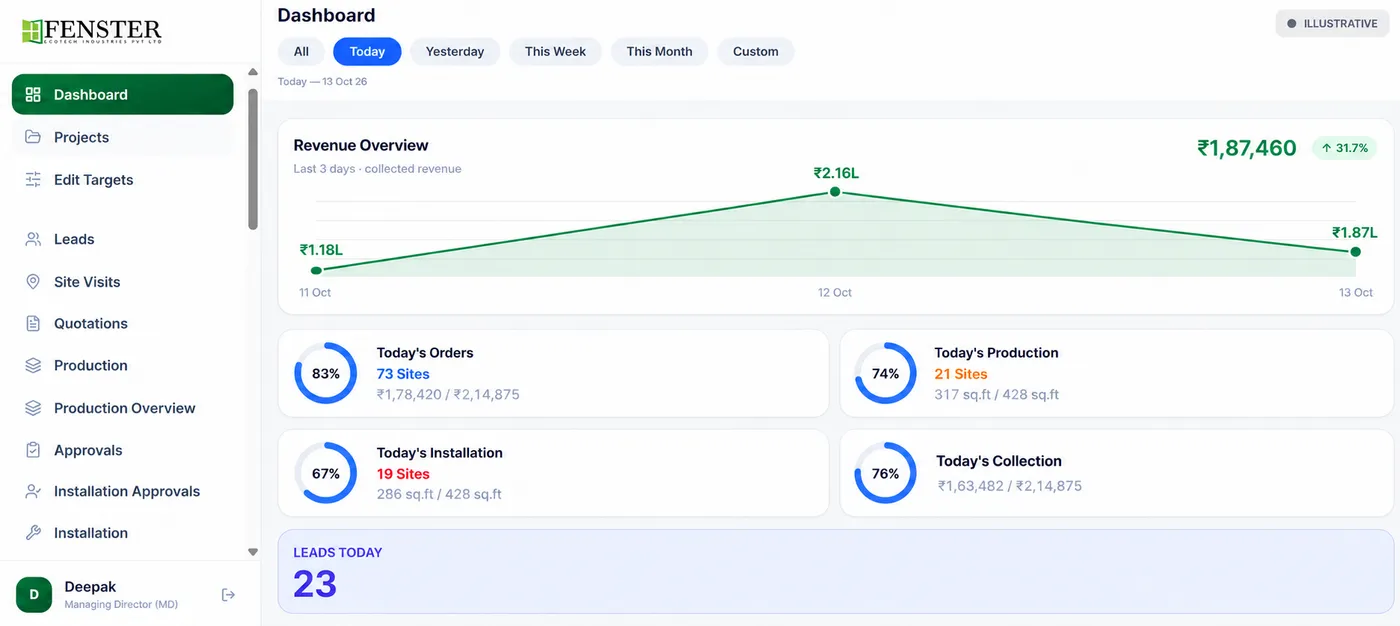Click the Projects folder icon
The height and width of the screenshot is (626, 1400).
(33, 137)
